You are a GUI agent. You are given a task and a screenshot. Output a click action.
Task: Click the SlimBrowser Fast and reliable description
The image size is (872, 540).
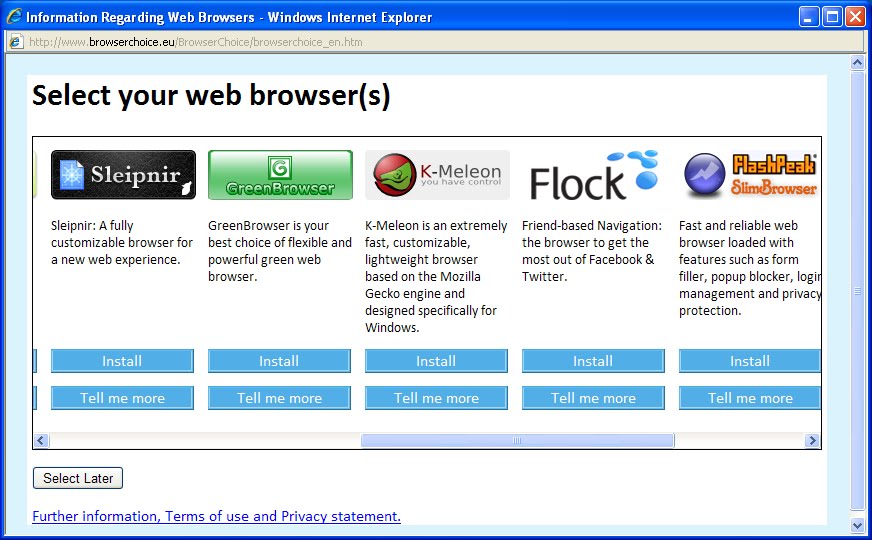[750, 268]
